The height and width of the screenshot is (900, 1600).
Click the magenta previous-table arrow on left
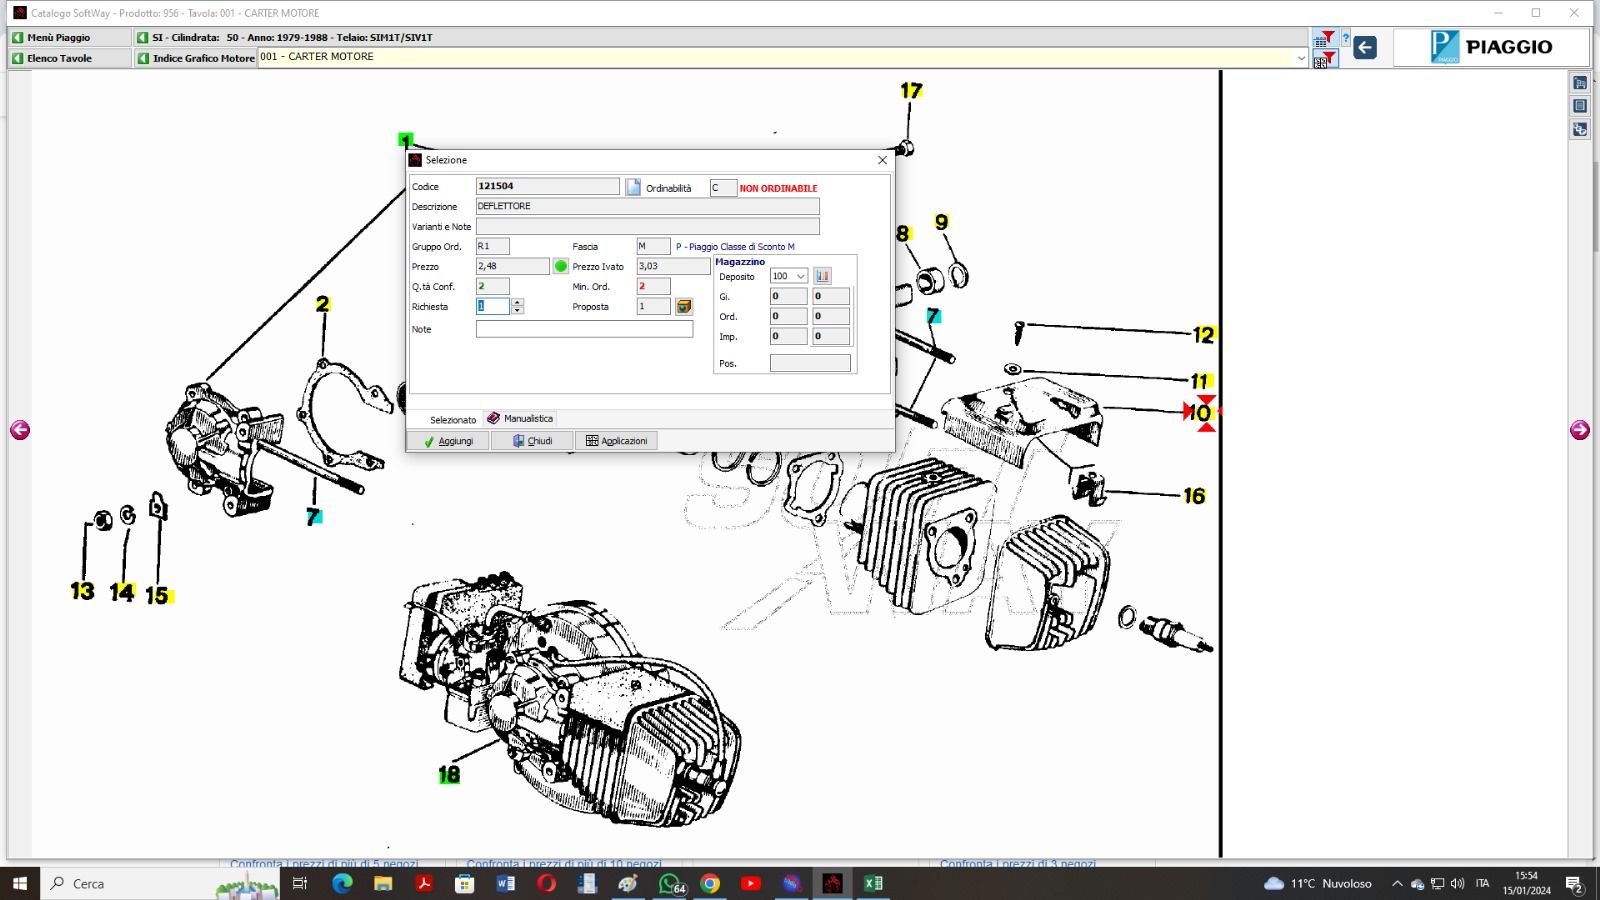pyautogui.click(x=20, y=430)
